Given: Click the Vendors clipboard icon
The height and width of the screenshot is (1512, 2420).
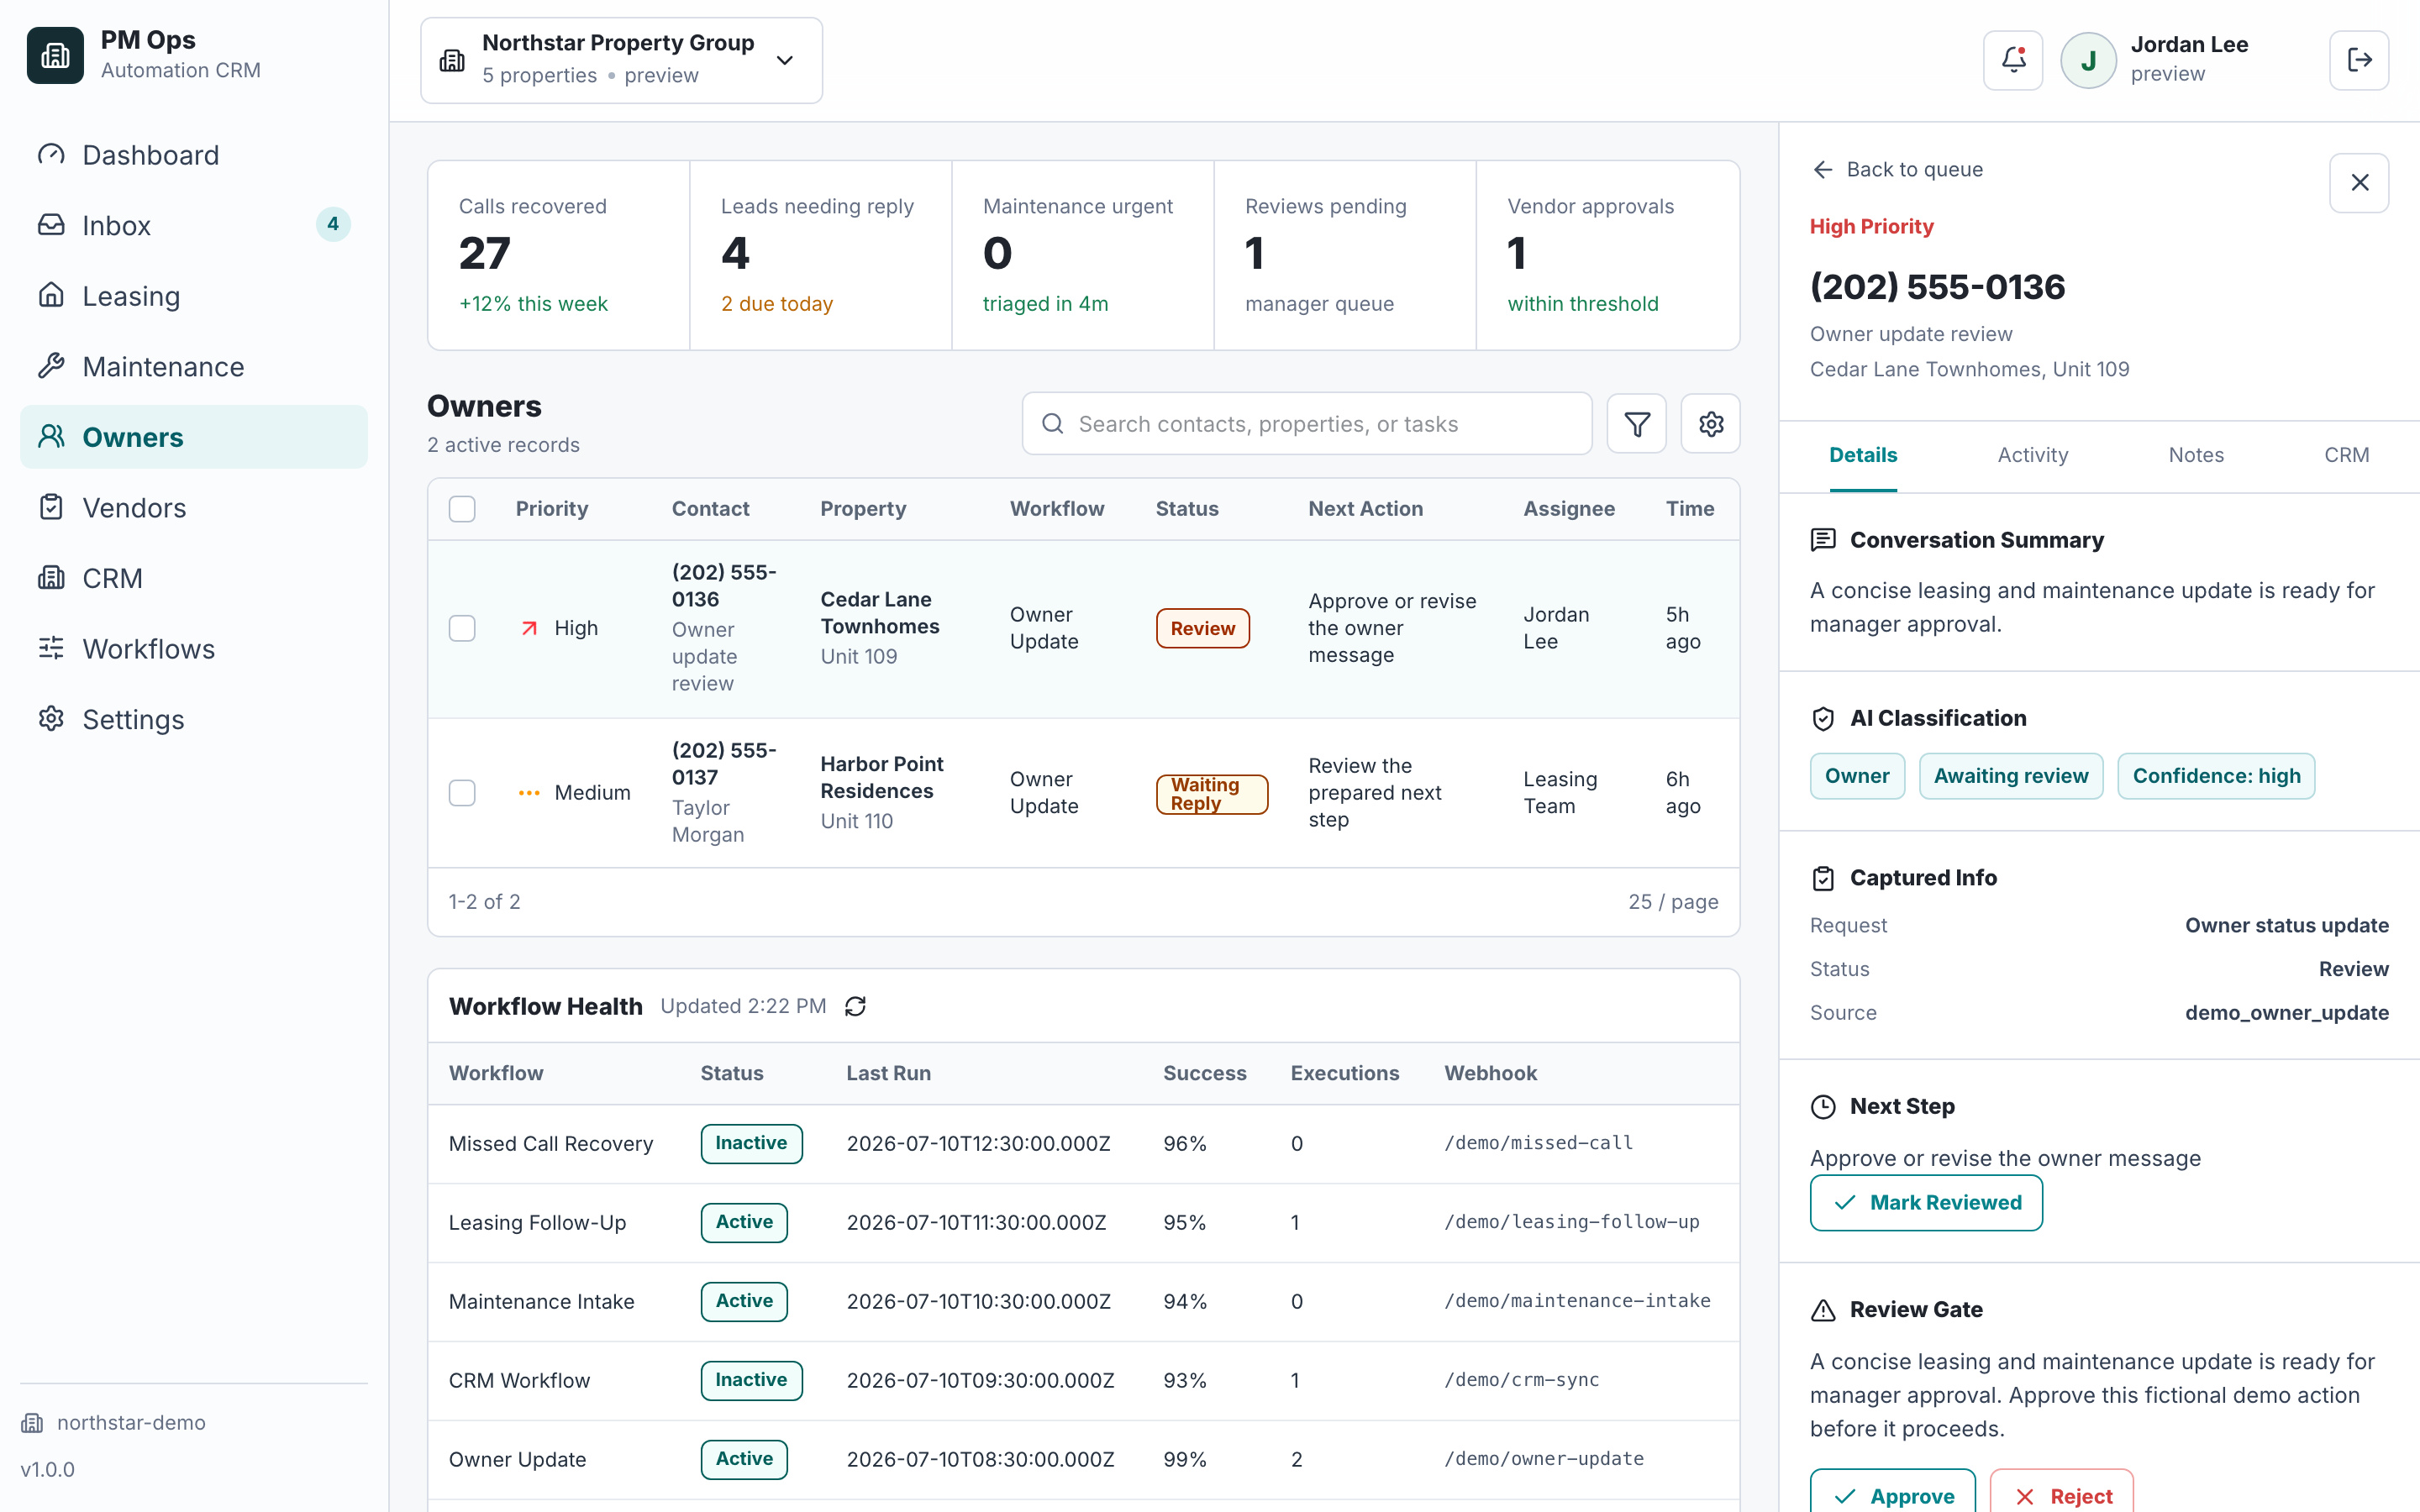Looking at the screenshot, I should (51, 507).
